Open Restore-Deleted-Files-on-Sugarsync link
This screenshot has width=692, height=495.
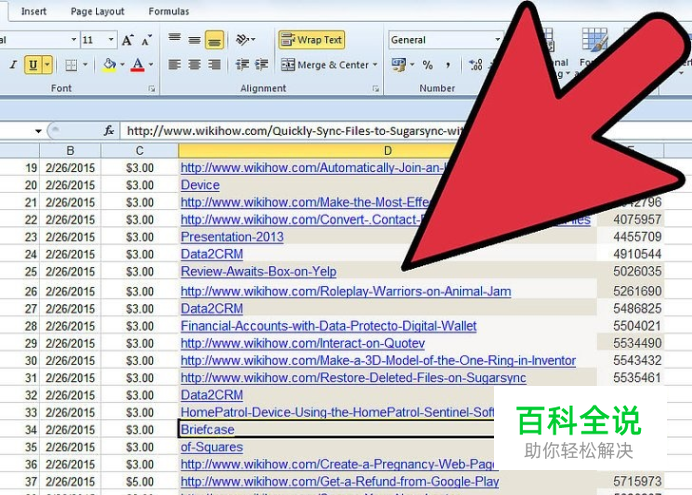coord(354,378)
